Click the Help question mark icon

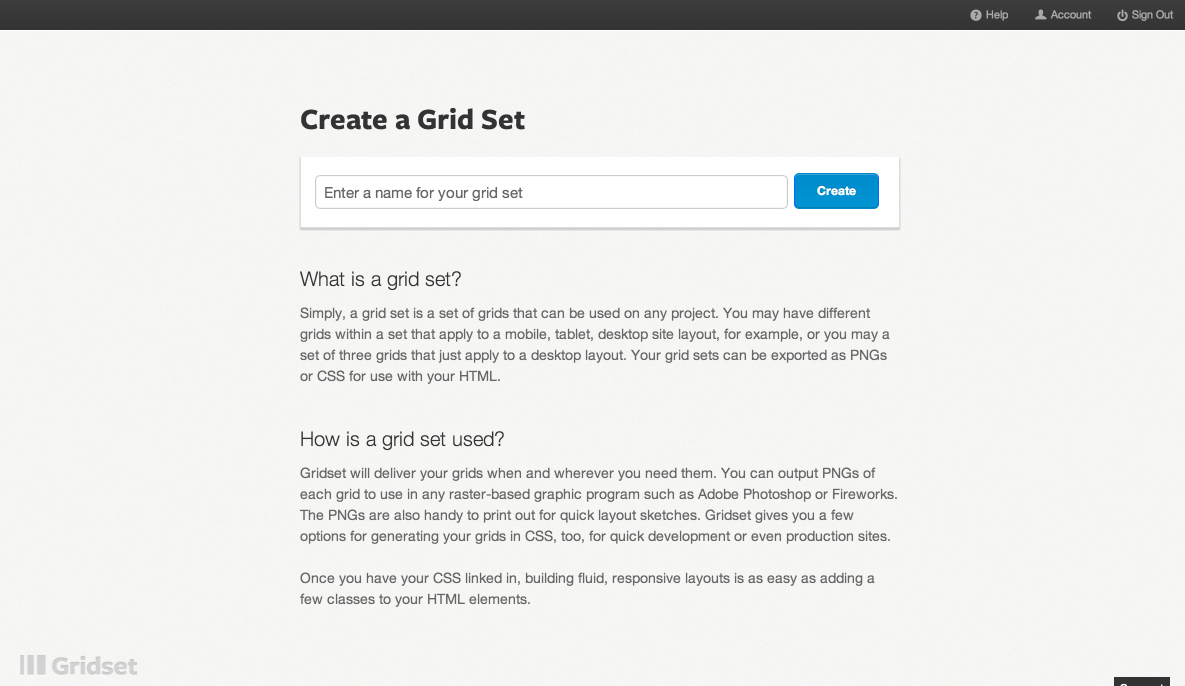[976, 15]
